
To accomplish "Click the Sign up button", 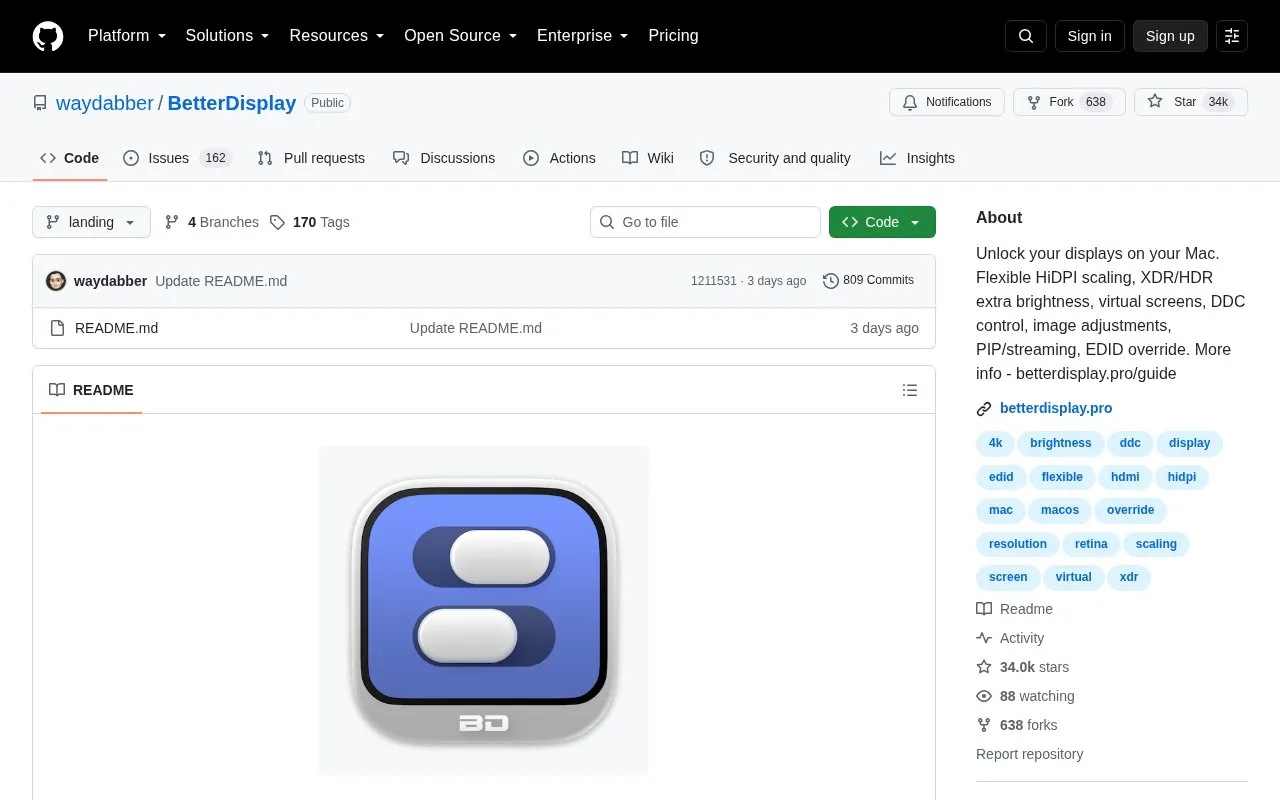I will (1170, 36).
